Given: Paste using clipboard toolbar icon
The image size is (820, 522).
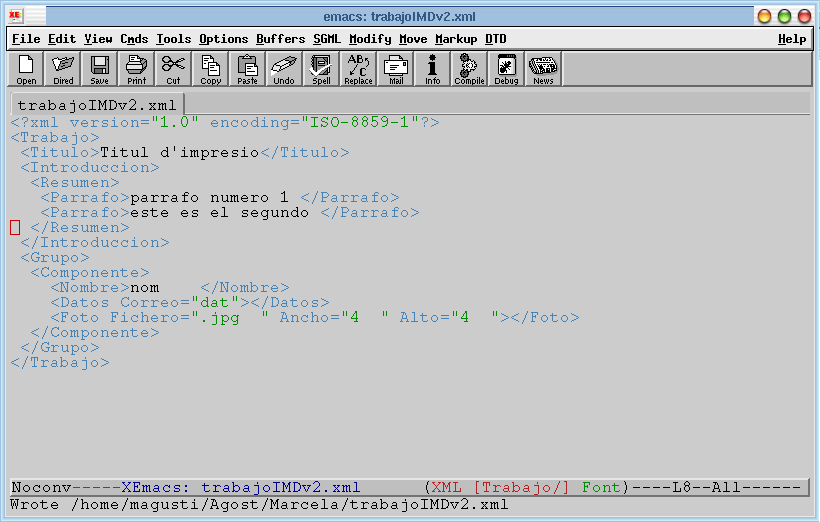Looking at the screenshot, I should coord(247,69).
